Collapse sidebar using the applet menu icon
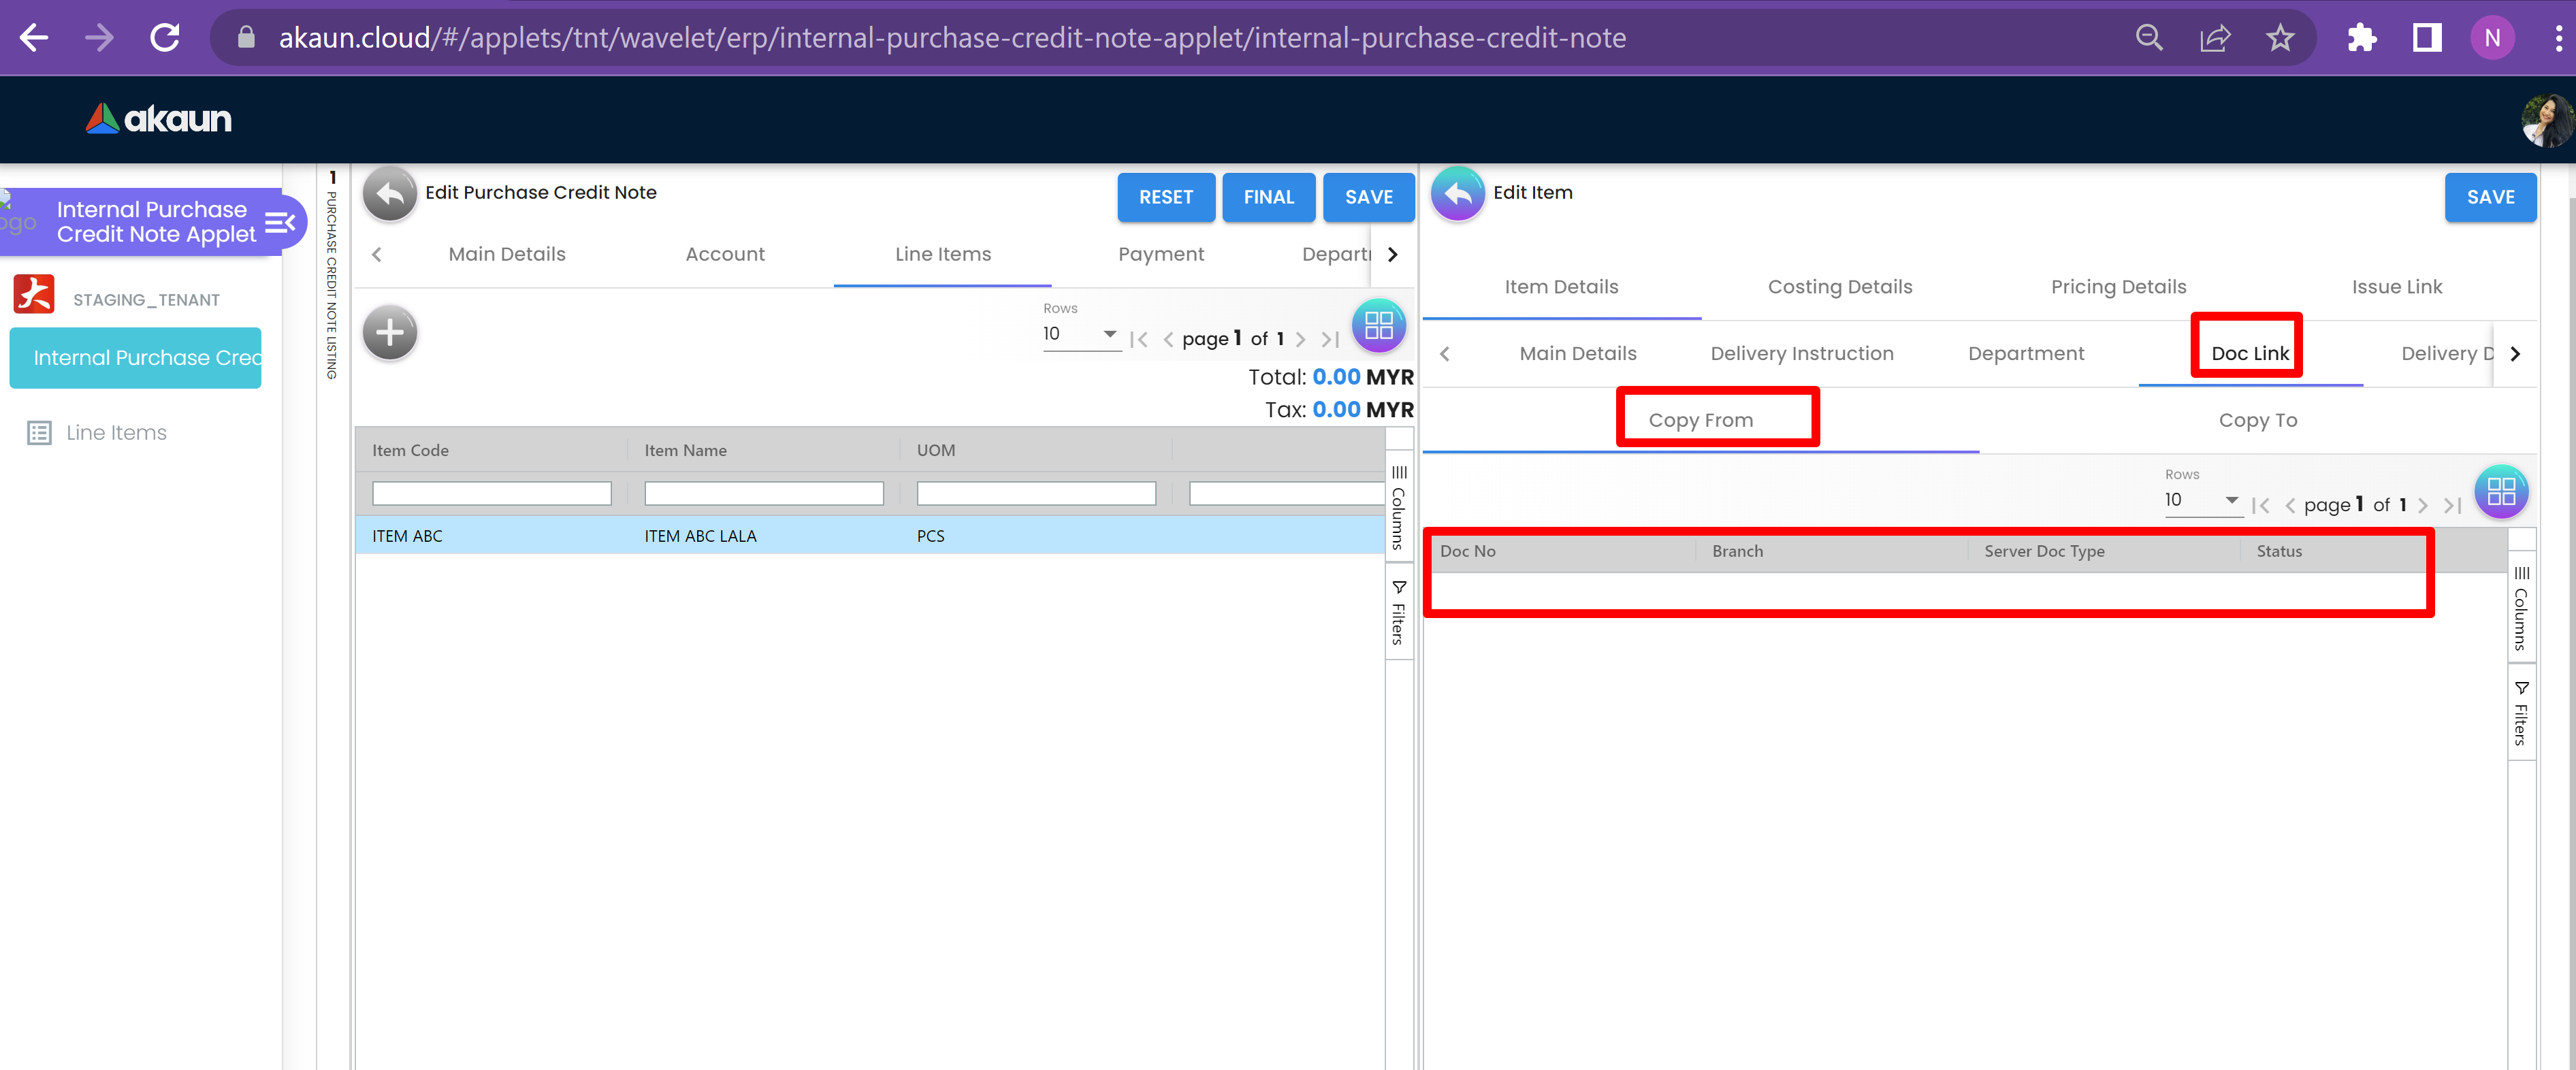Screen dimensions: 2576x1070 280,222
